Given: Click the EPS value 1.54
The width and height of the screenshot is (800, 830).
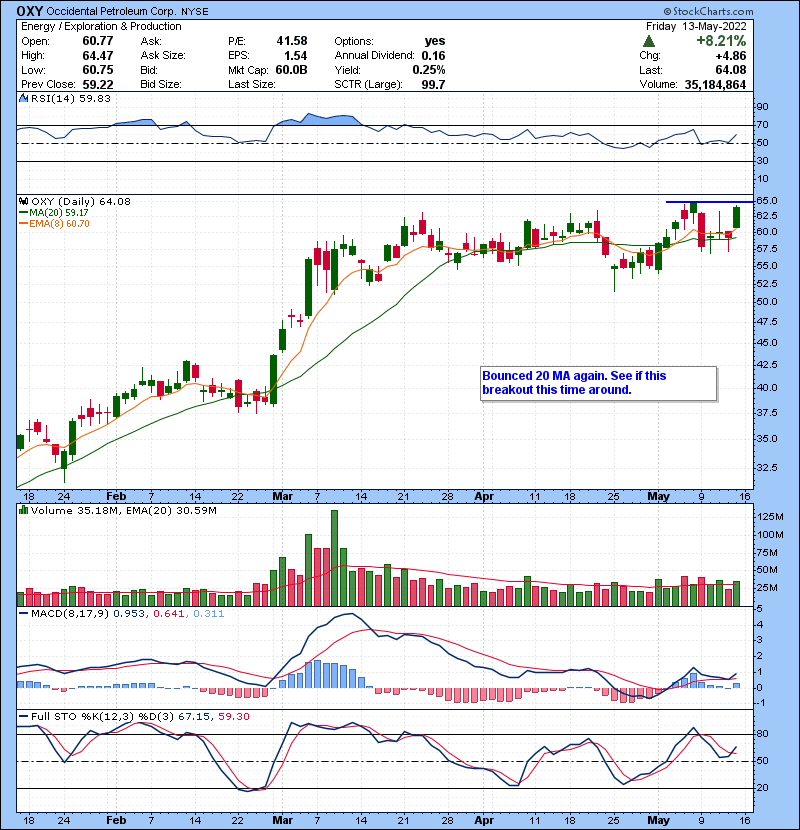Looking at the screenshot, I should pos(295,55).
